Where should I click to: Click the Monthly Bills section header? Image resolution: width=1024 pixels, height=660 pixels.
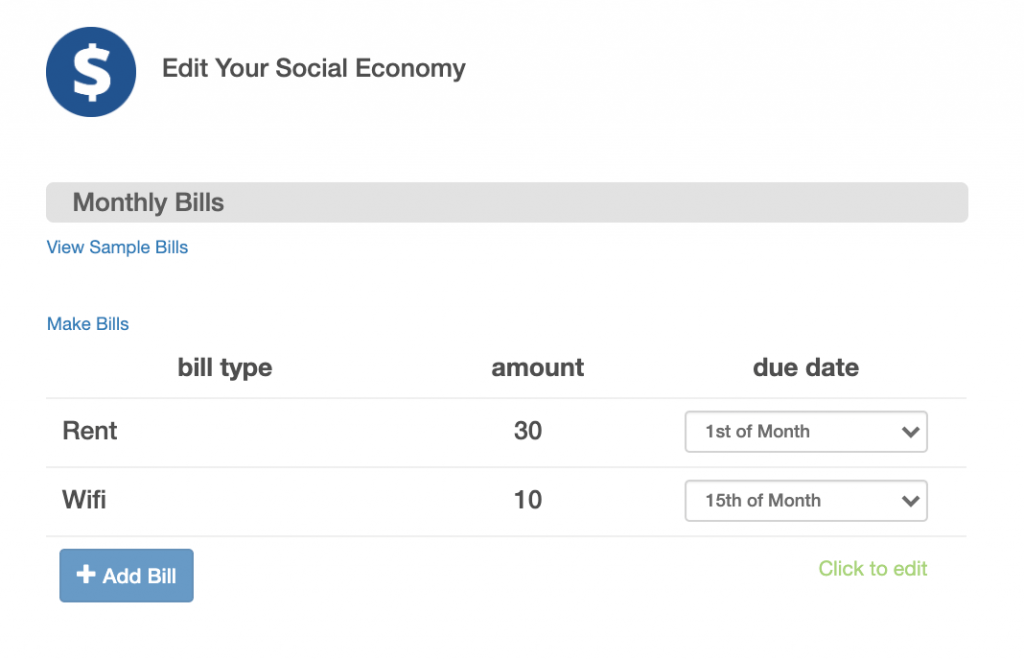[148, 203]
